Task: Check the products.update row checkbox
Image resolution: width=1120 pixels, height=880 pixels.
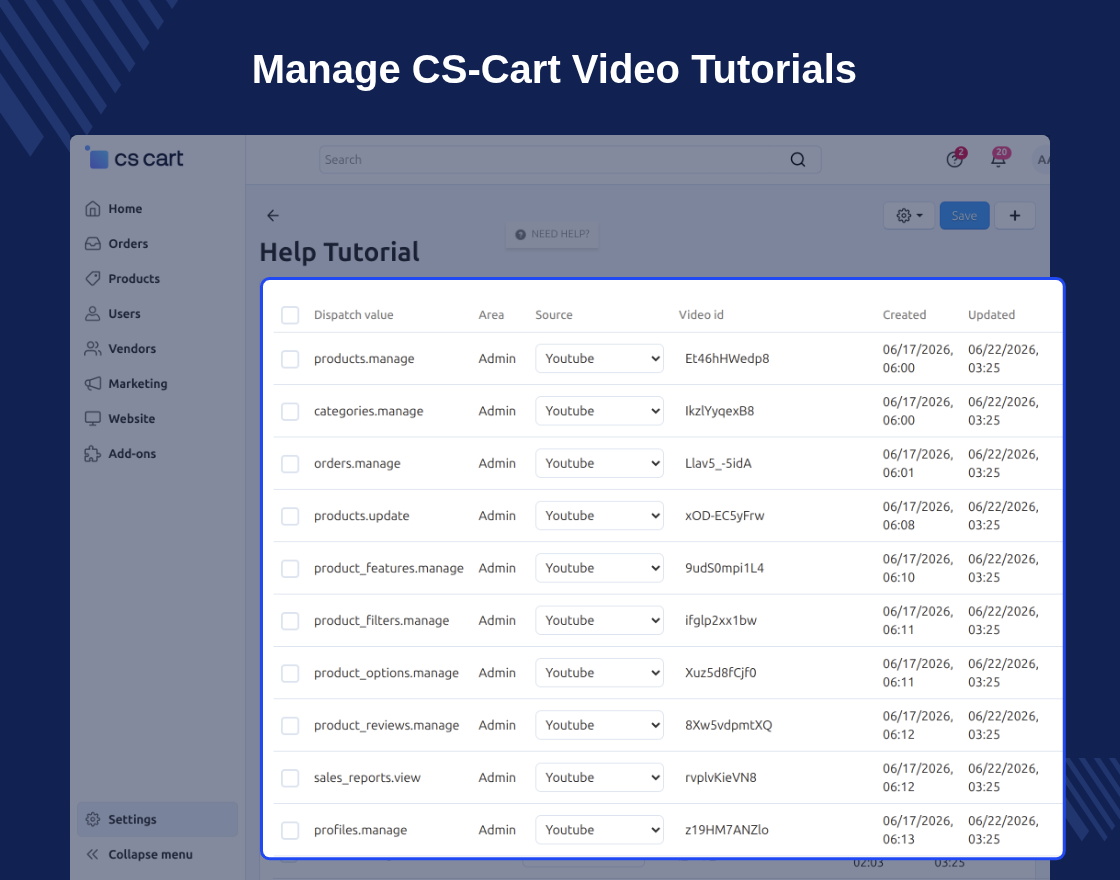Action: 290,516
